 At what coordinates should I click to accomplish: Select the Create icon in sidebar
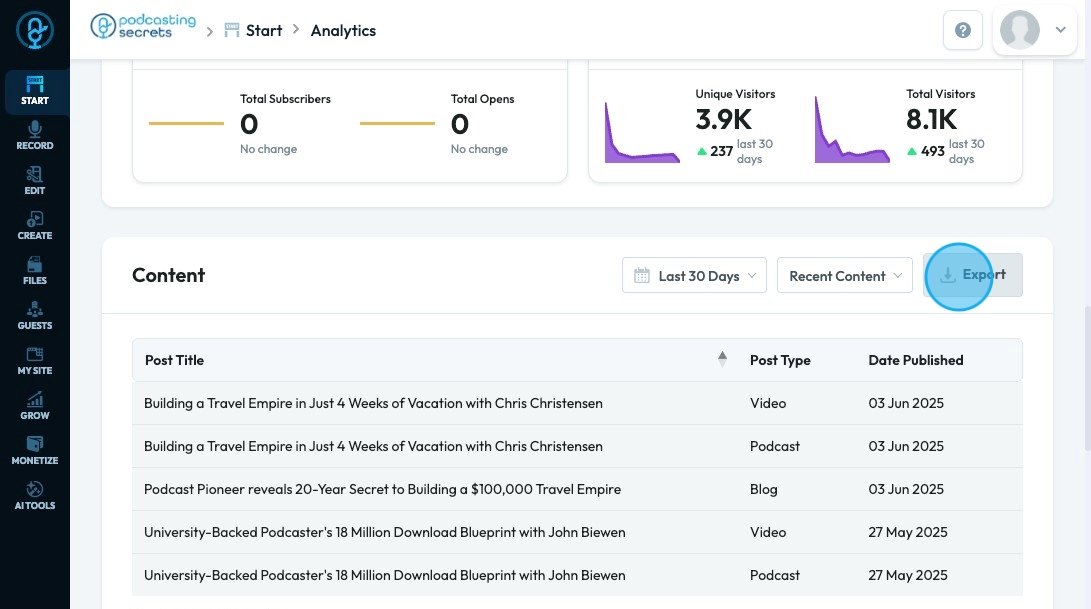point(35,225)
